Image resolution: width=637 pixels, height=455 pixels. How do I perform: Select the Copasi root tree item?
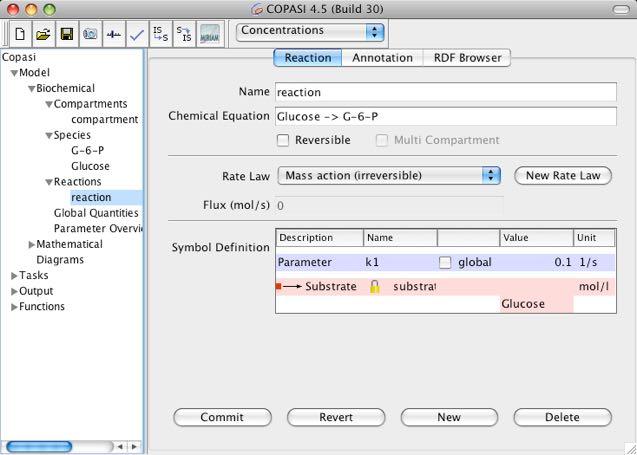19,58
